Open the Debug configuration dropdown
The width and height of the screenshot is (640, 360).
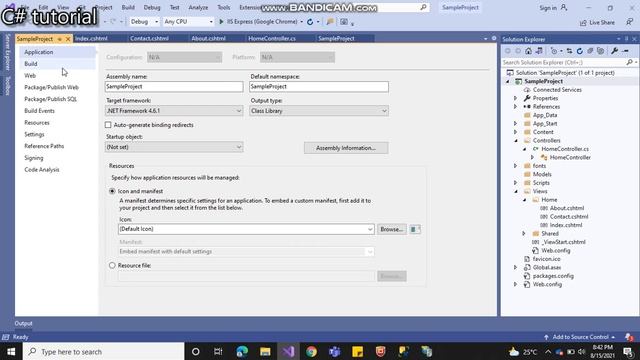[144, 22]
